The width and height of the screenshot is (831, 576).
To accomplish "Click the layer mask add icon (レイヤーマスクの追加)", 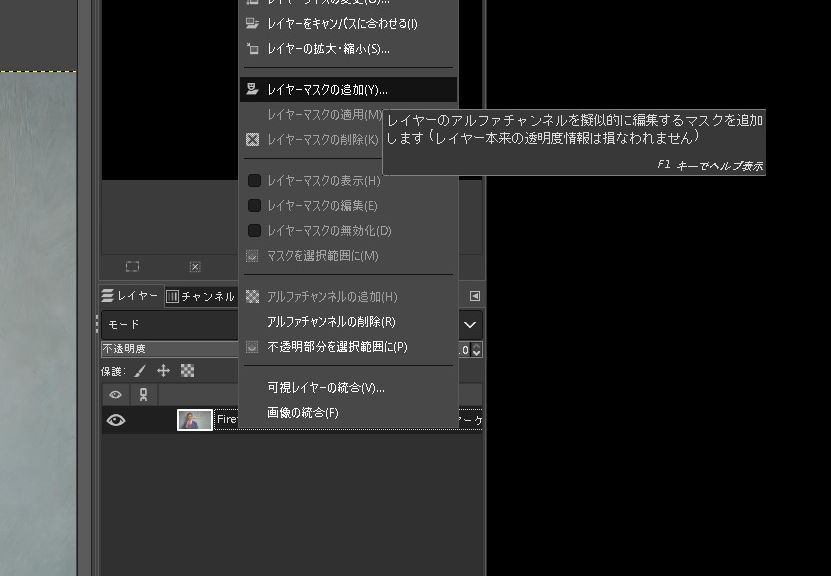I will click(252, 89).
